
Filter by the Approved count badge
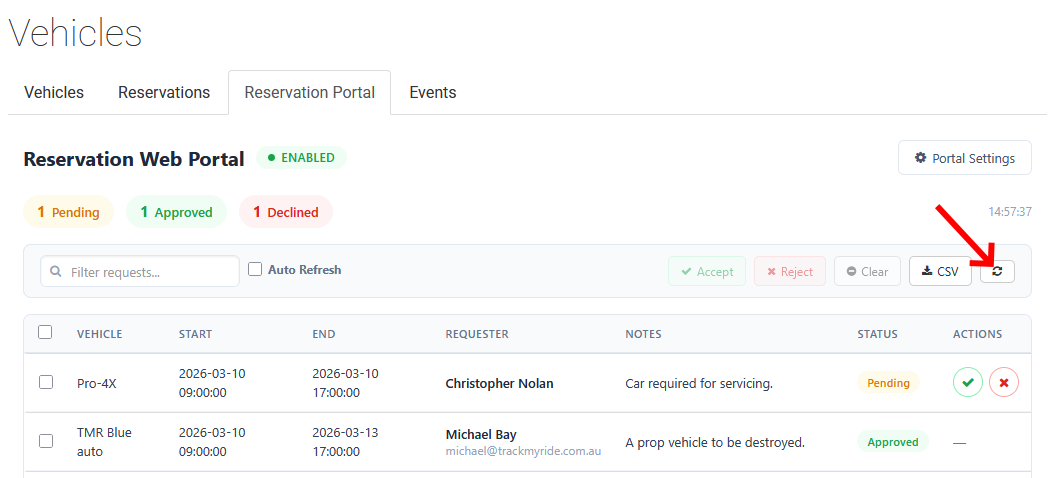[x=176, y=212]
